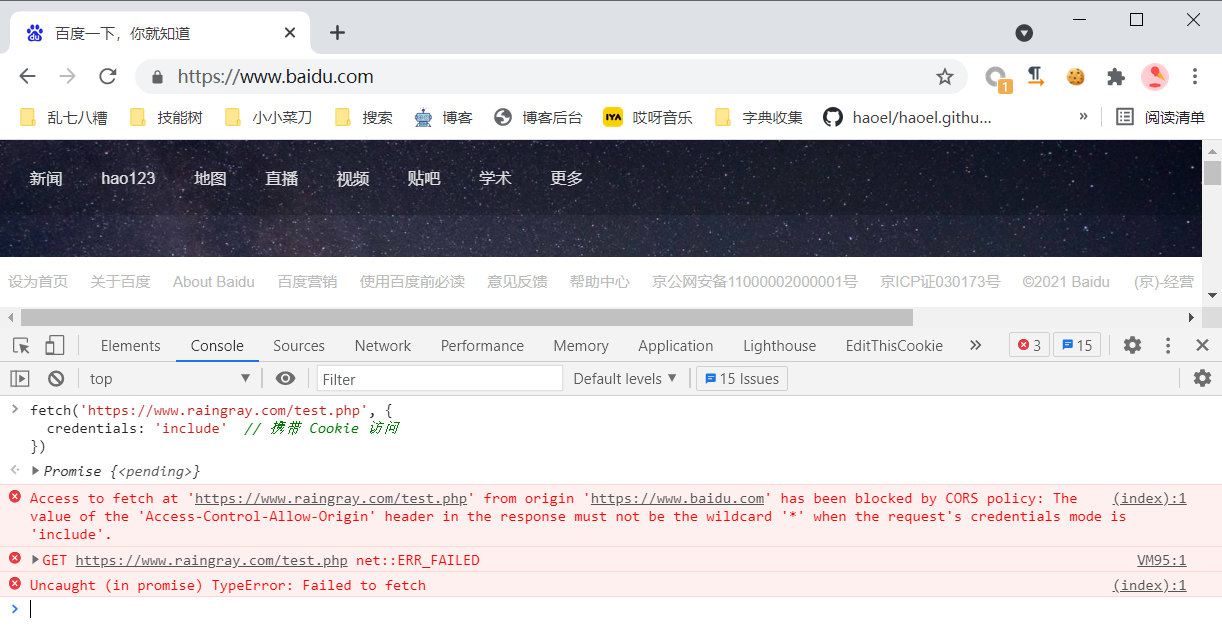Viewport: 1222px width, 629px height.
Task: Go forward to the next page
Action: tap(67, 77)
